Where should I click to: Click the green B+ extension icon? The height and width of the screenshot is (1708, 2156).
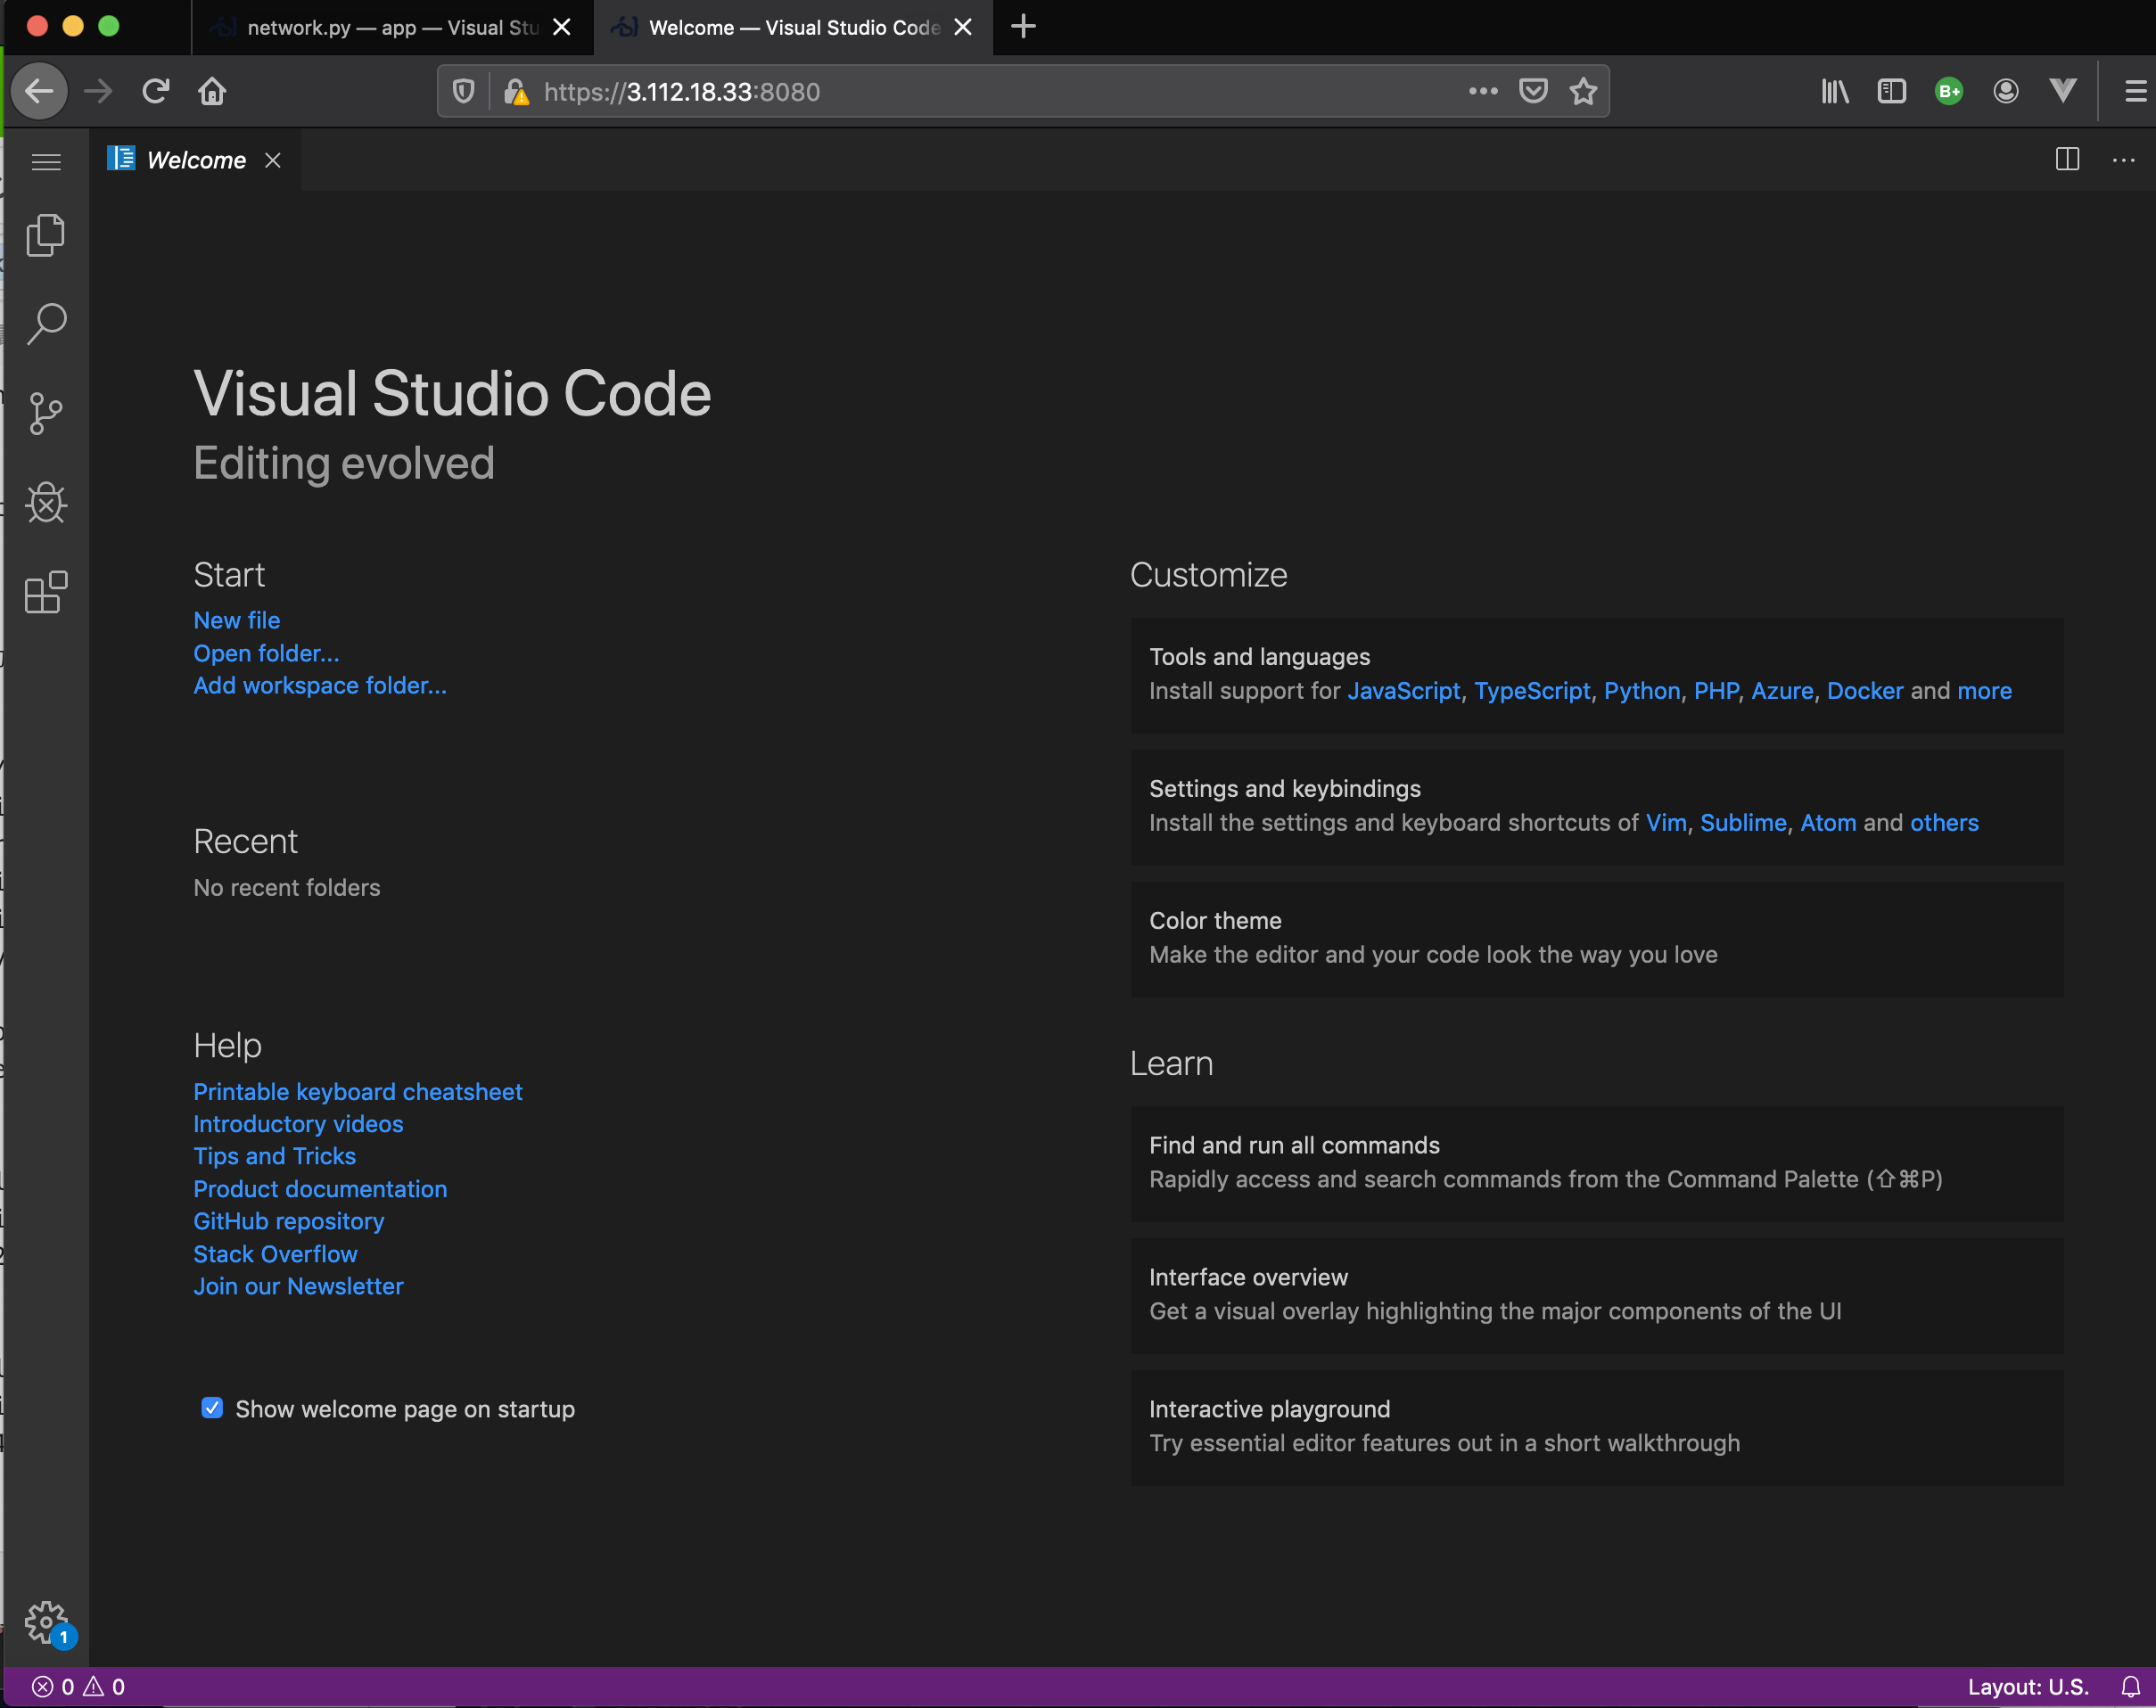click(1948, 91)
